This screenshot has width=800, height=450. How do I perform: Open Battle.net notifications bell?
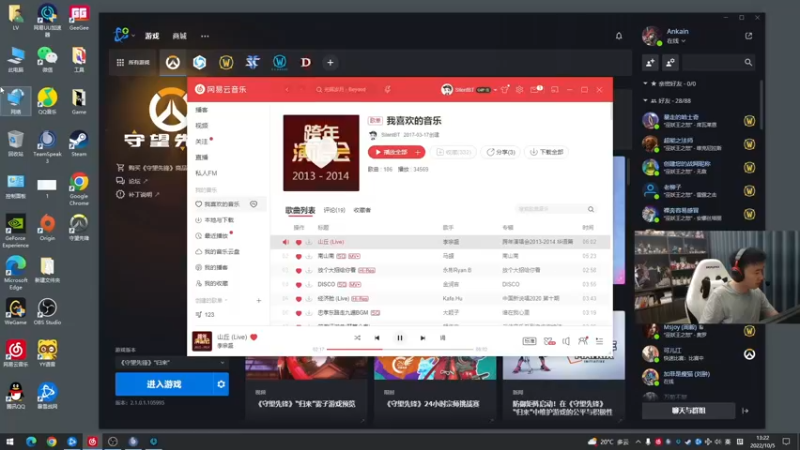click(x=619, y=36)
